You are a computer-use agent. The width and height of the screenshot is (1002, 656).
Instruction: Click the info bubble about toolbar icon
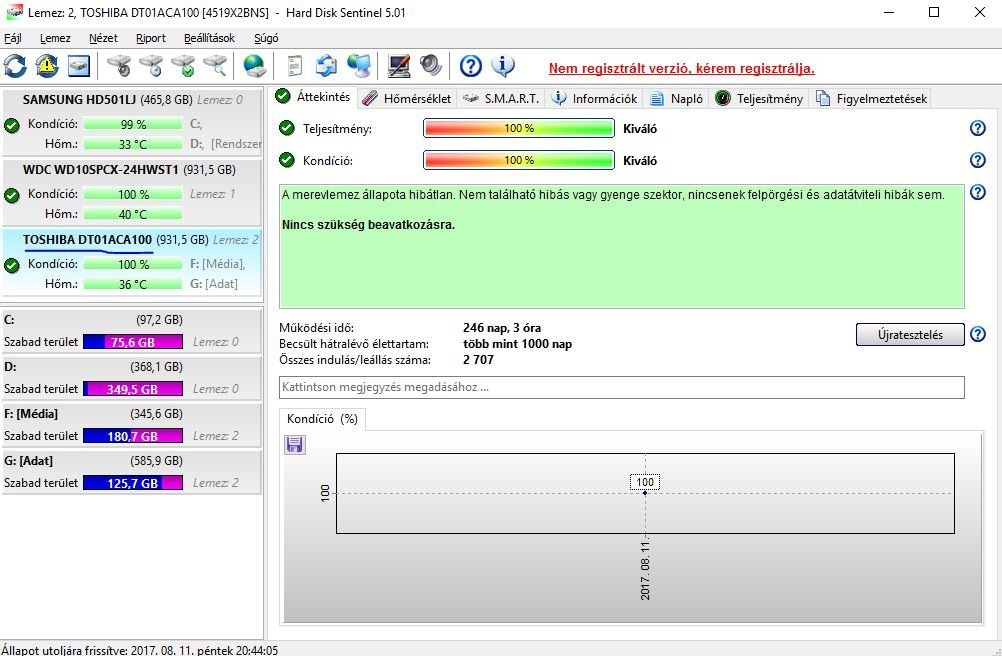pos(503,66)
